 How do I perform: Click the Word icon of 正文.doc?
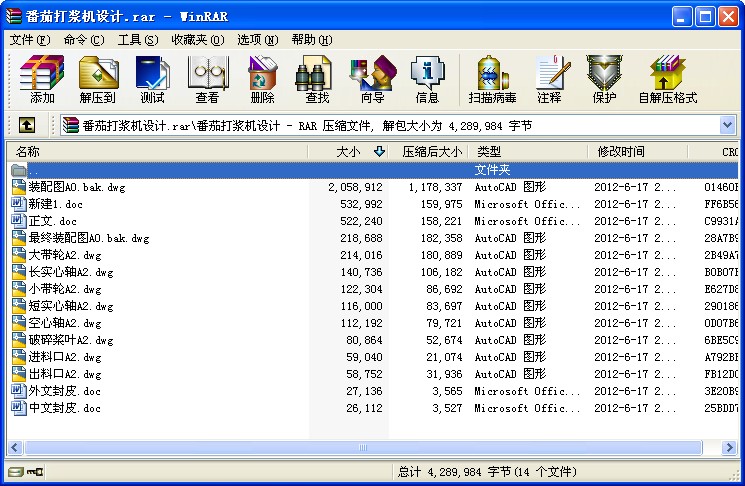[x=19, y=221]
